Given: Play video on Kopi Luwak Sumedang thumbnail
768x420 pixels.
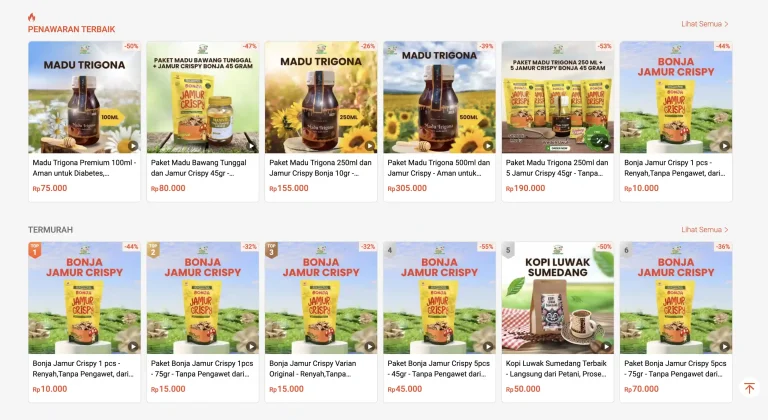Looking at the screenshot, I should [x=606, y=346].
